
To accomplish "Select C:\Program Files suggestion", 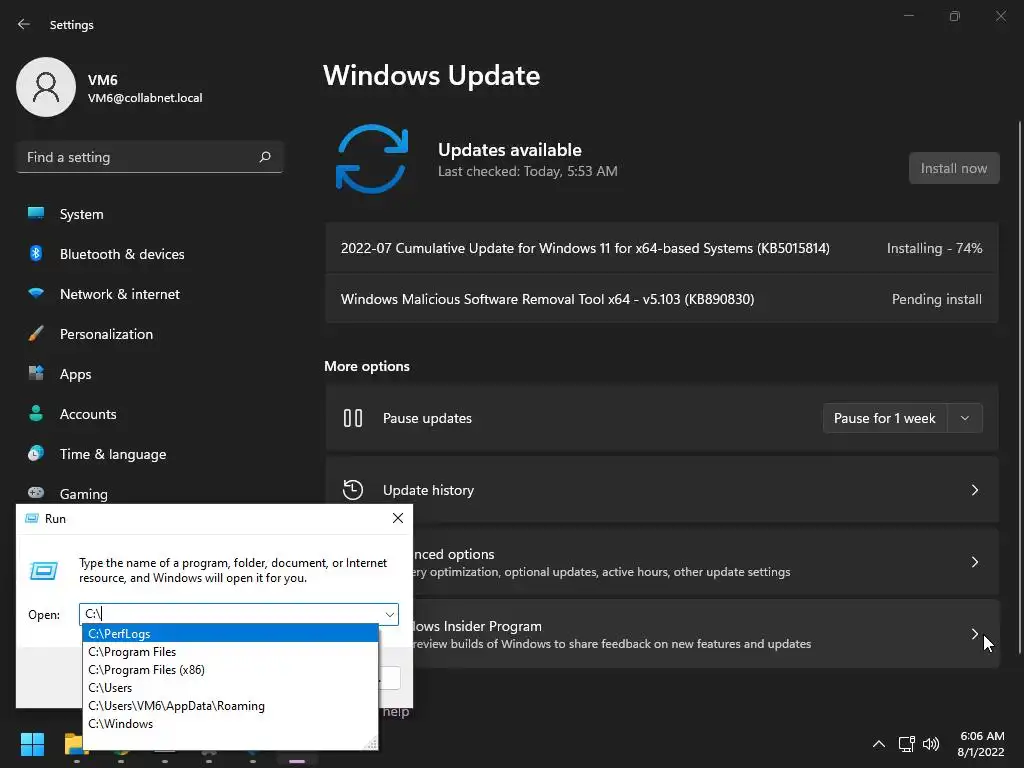I will (x=231, y=652).
